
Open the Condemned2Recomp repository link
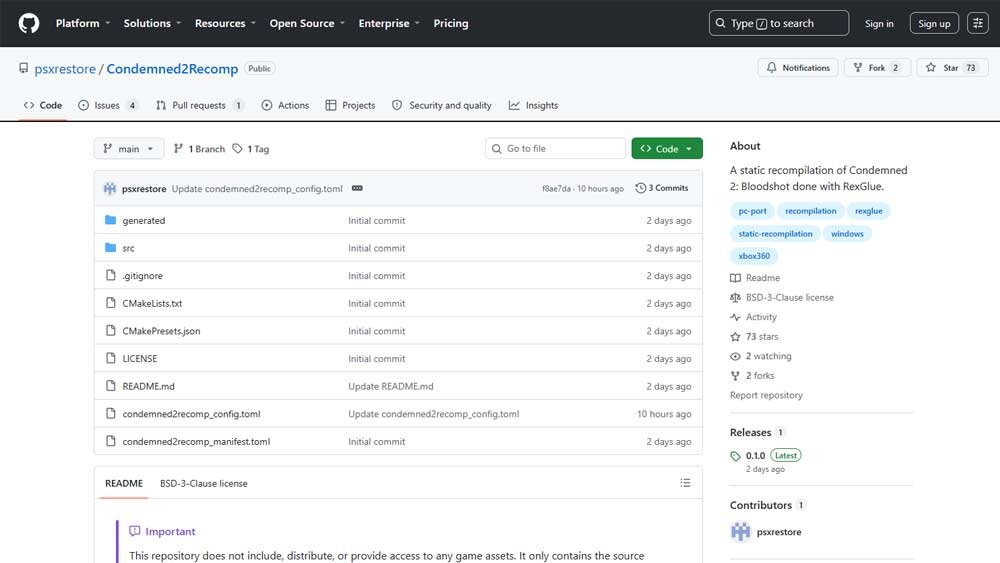pyautogui.click(x=172, y=69)
